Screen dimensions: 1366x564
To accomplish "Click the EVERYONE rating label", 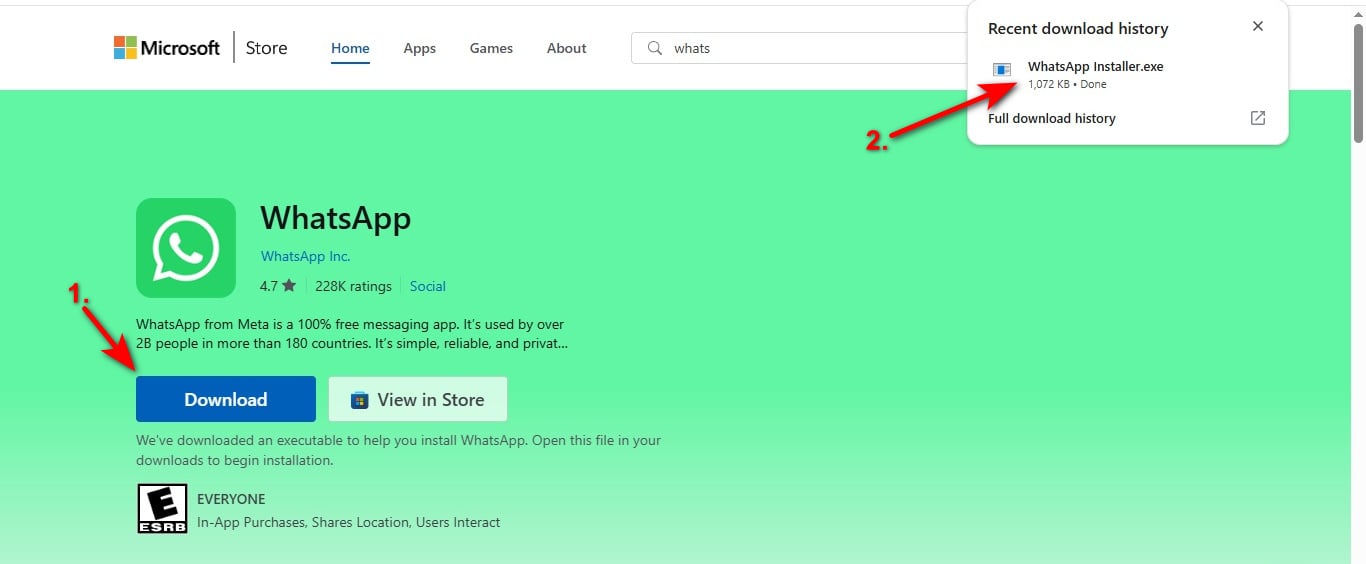I will pyautogui.click(x=231, y=499).
